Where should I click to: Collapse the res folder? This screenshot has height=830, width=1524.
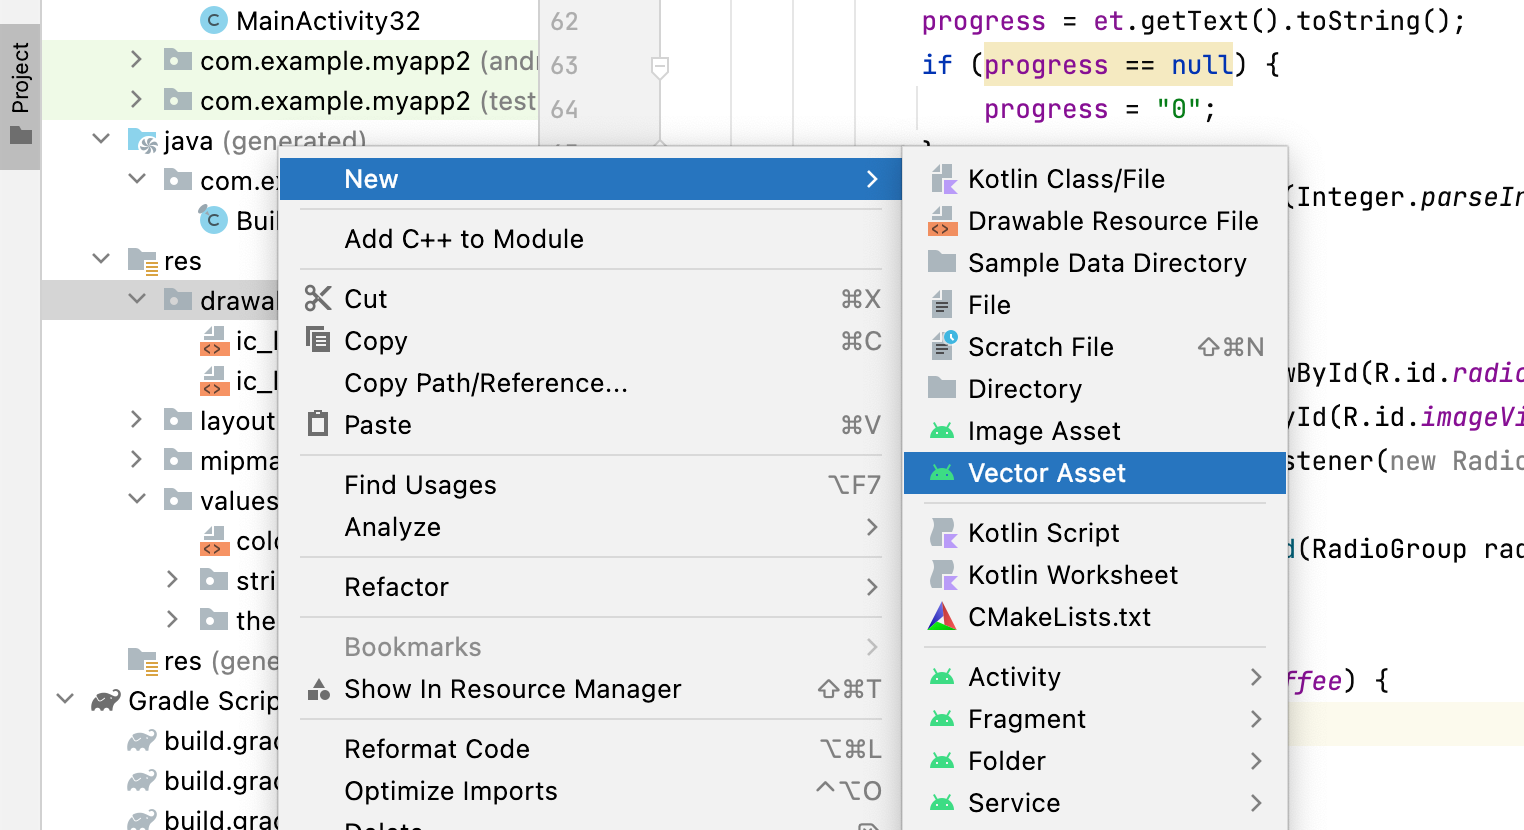tap(101, 259)
